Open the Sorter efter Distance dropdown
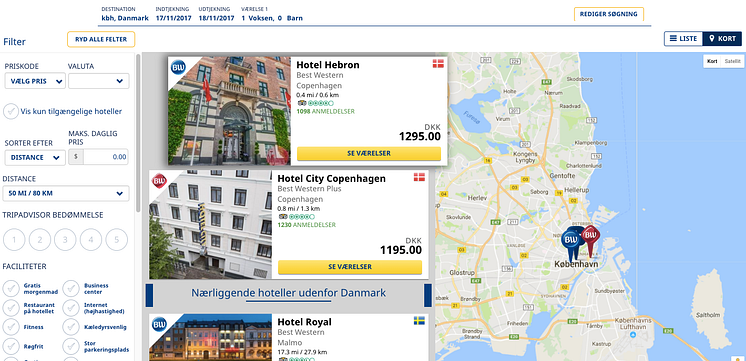The height and width of the screenshot is (361, 746). 35,157
